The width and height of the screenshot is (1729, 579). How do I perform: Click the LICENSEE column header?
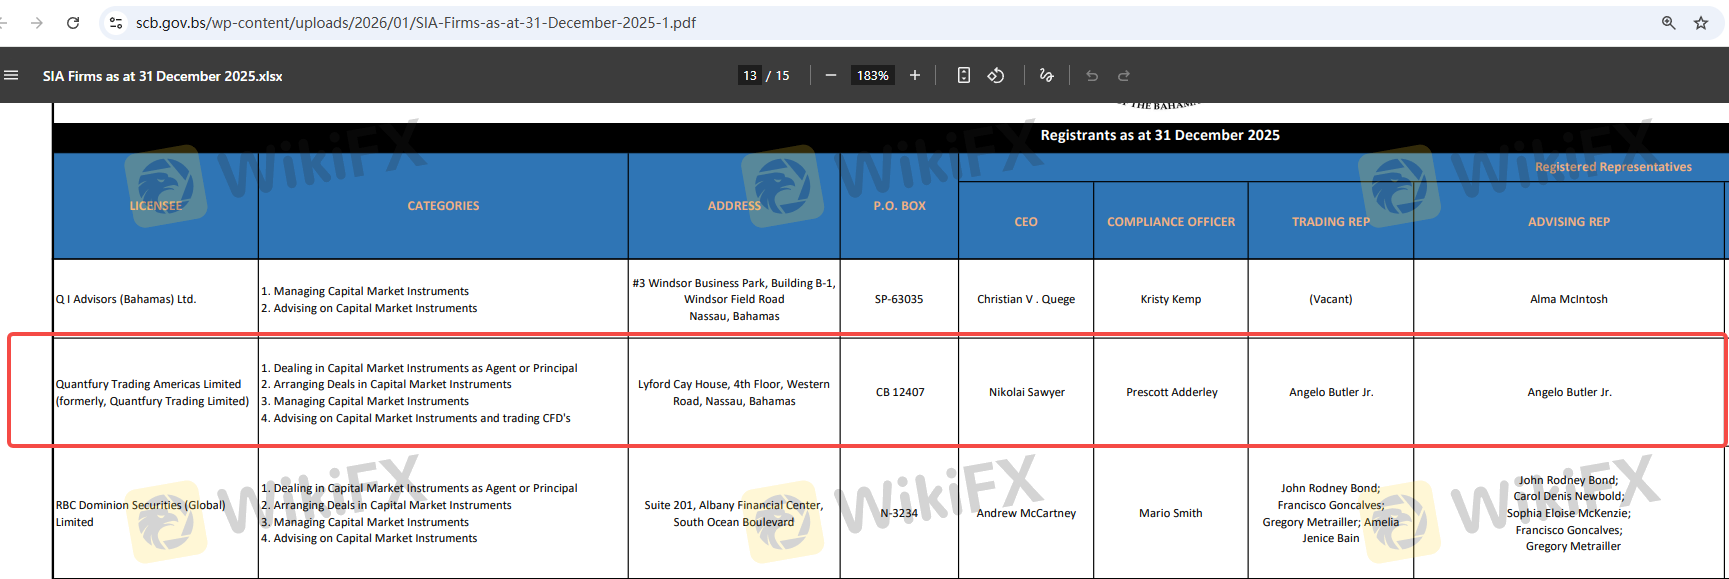click(156, 206)
